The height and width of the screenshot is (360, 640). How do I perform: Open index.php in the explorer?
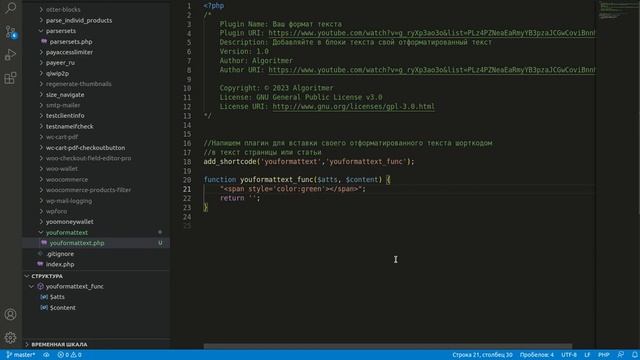60,264
